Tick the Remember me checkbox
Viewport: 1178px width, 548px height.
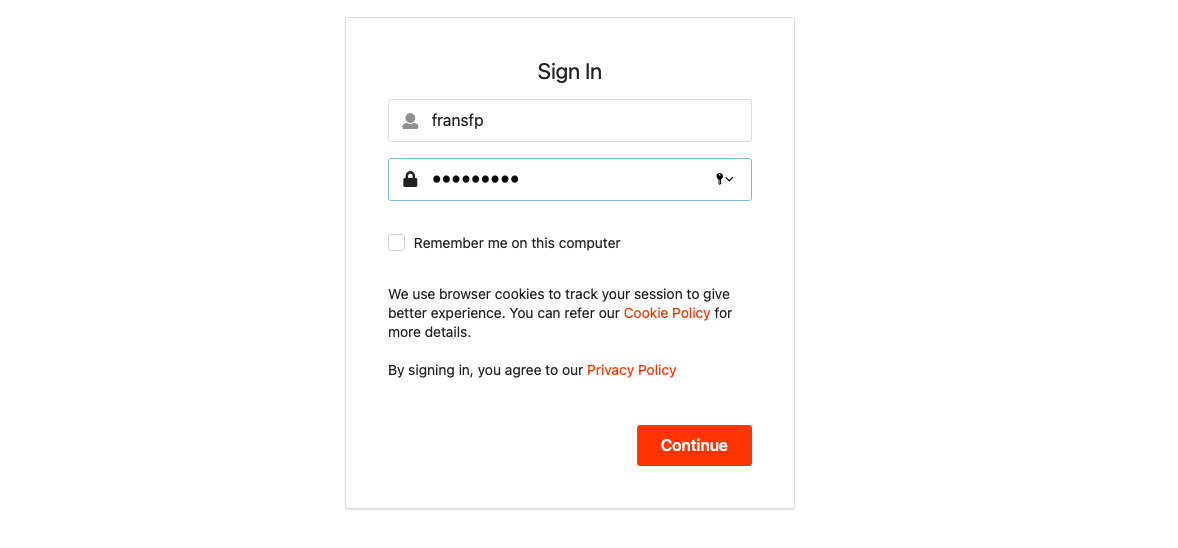pyautogui.click(x=397, y=243)
